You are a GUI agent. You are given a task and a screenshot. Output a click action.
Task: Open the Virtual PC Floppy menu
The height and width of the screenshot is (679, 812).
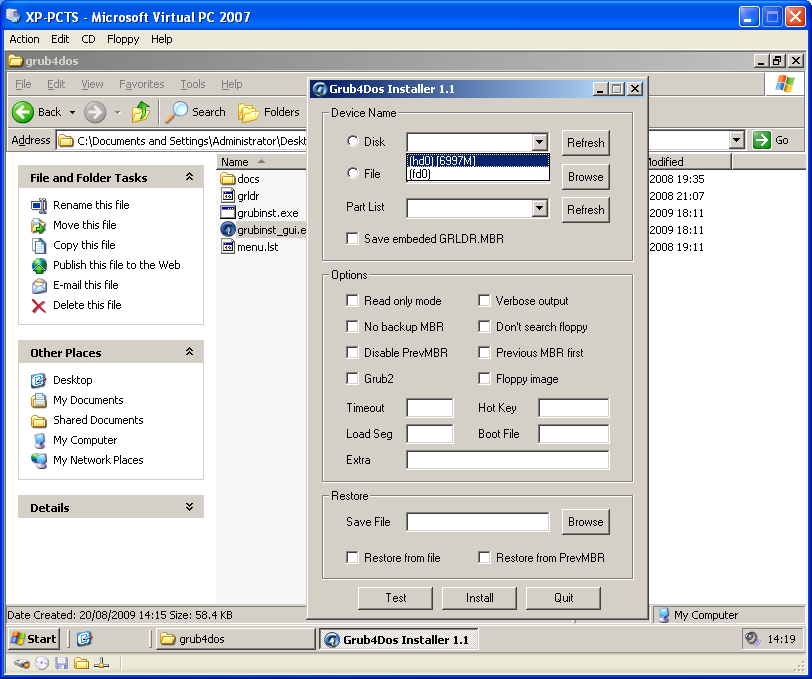[x=123, y=39]
